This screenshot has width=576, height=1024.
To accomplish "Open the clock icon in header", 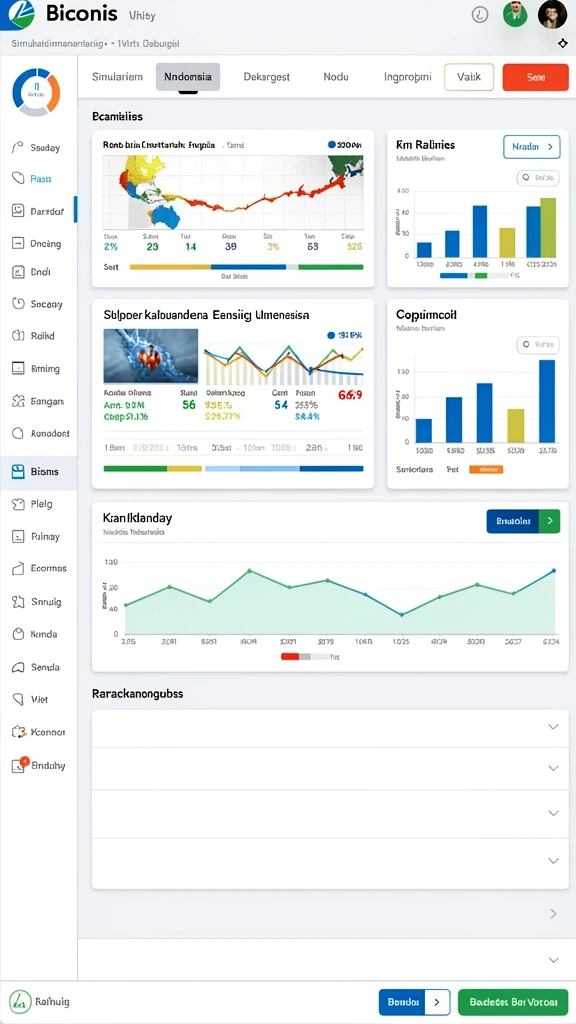I will coord(480,14).
